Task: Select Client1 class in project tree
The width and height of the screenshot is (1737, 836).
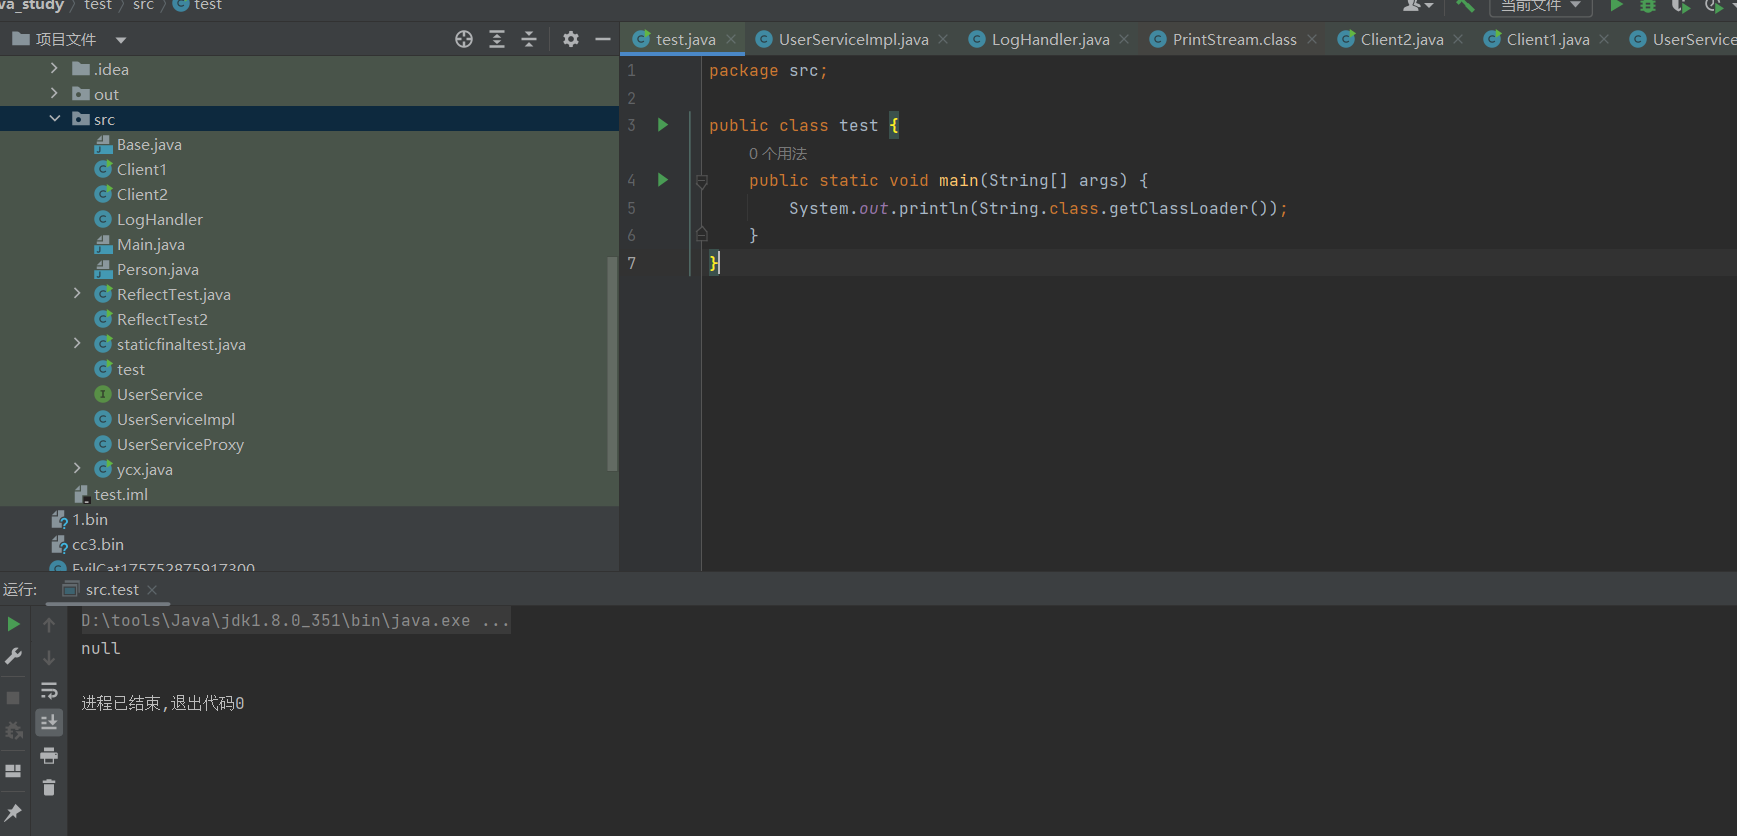Action: 131,169
